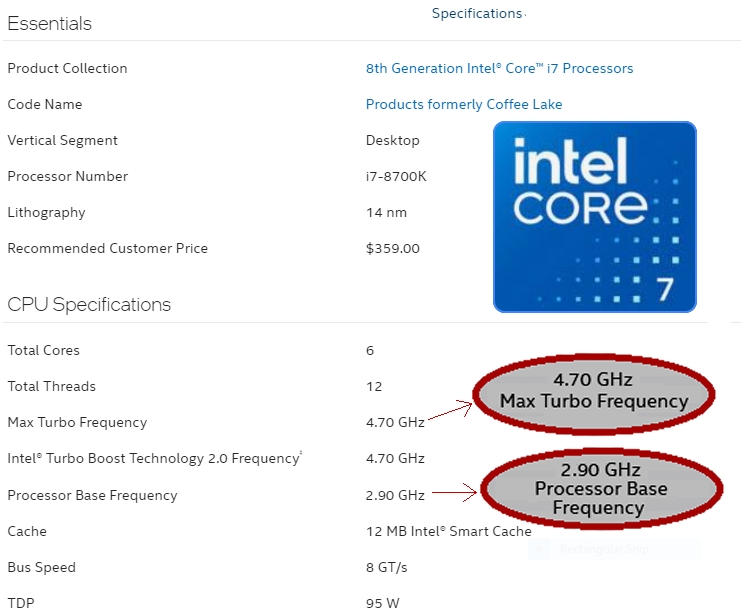Click the i7-8700K processor number value
The image size is (741, 615).
(396, 176)
